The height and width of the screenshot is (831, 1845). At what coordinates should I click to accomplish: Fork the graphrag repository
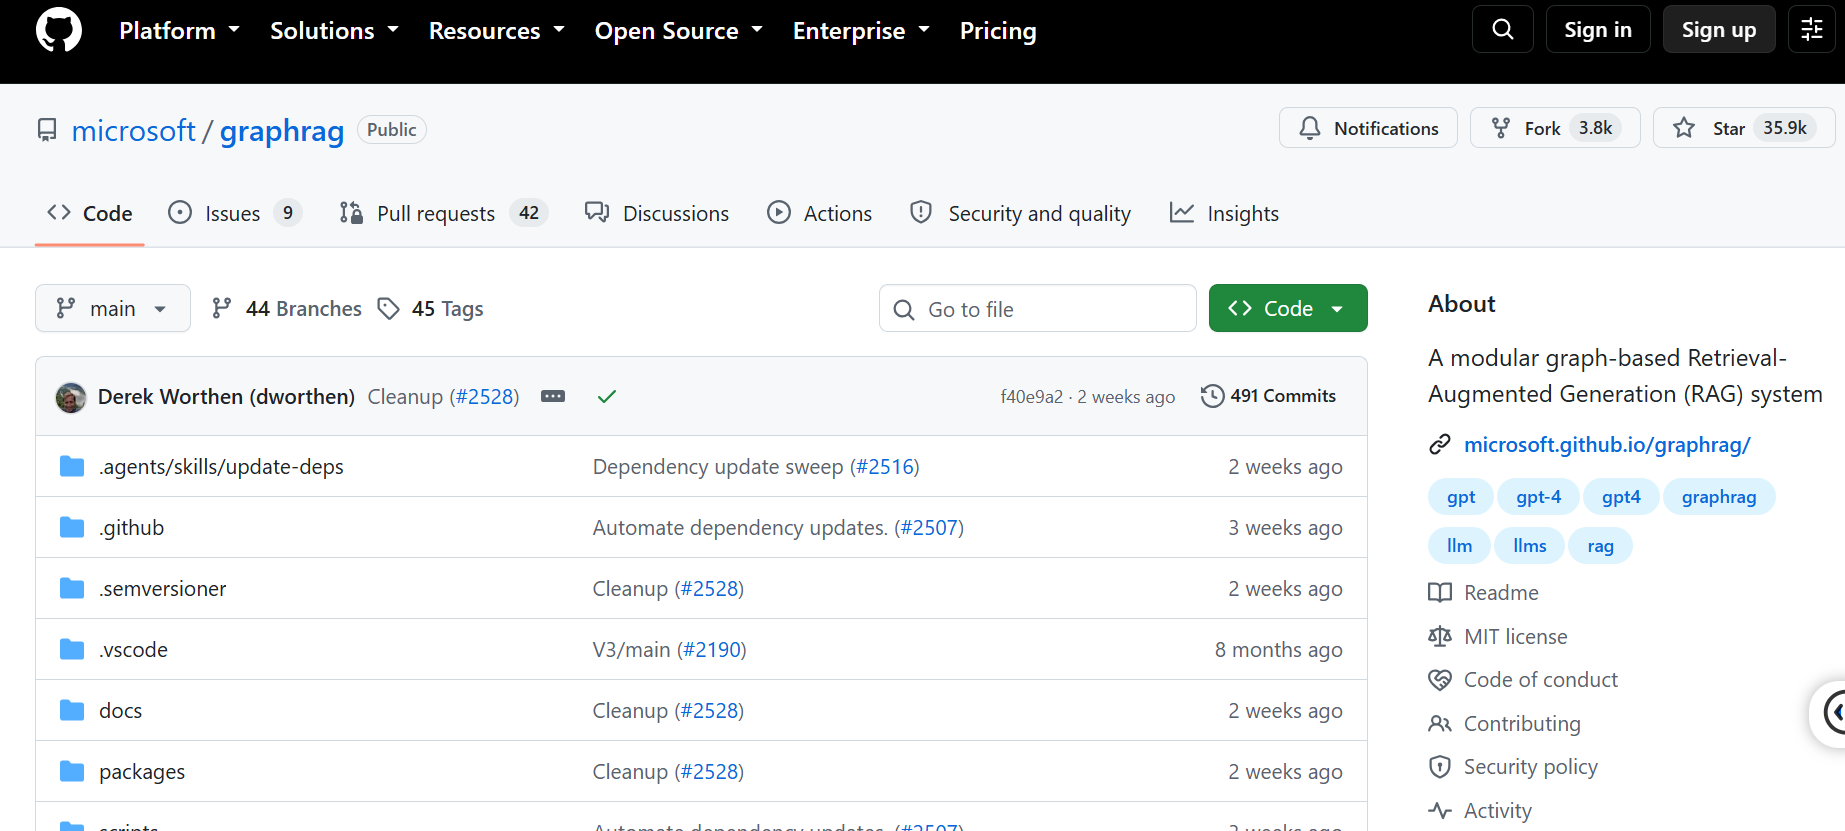pyautogui.click(x=1555, y=128)
